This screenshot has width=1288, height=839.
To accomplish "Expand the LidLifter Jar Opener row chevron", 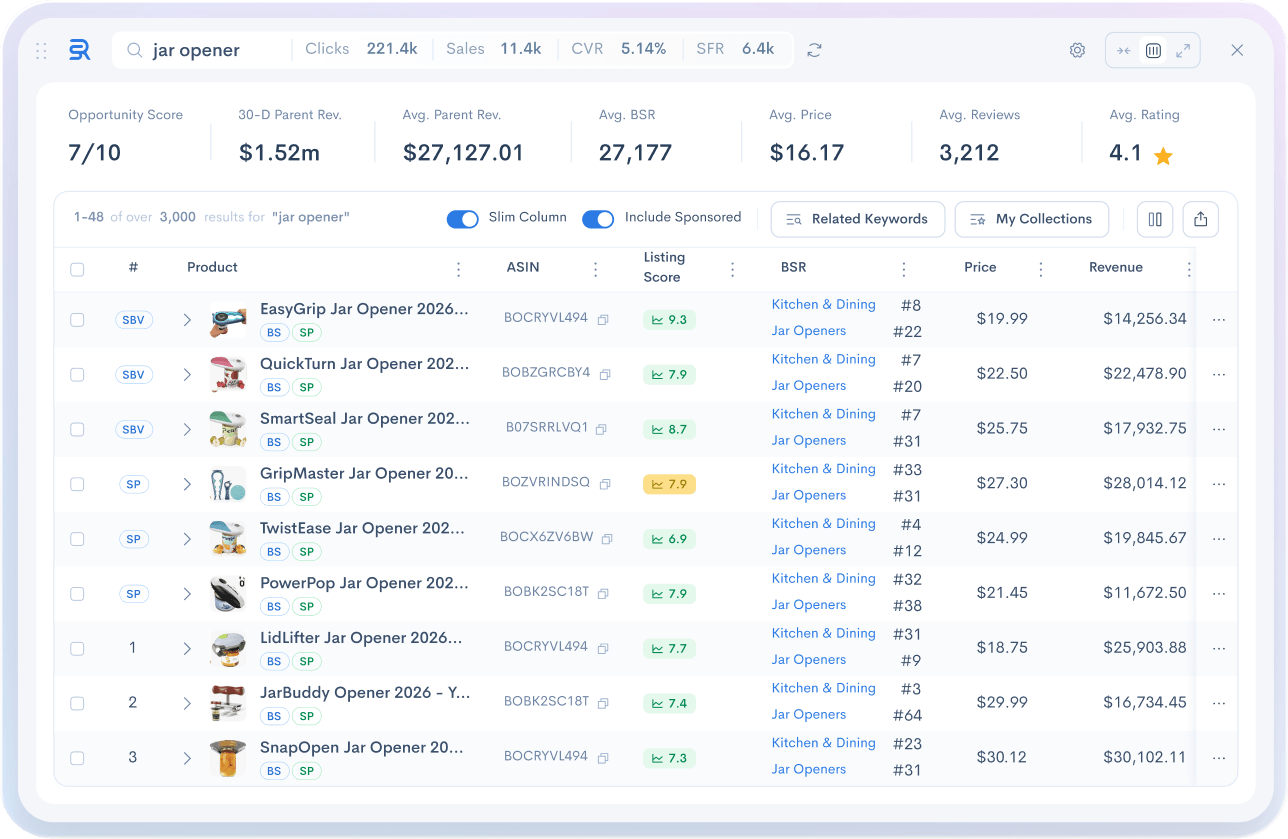I will pyautogui.click(x=187, y=648).
